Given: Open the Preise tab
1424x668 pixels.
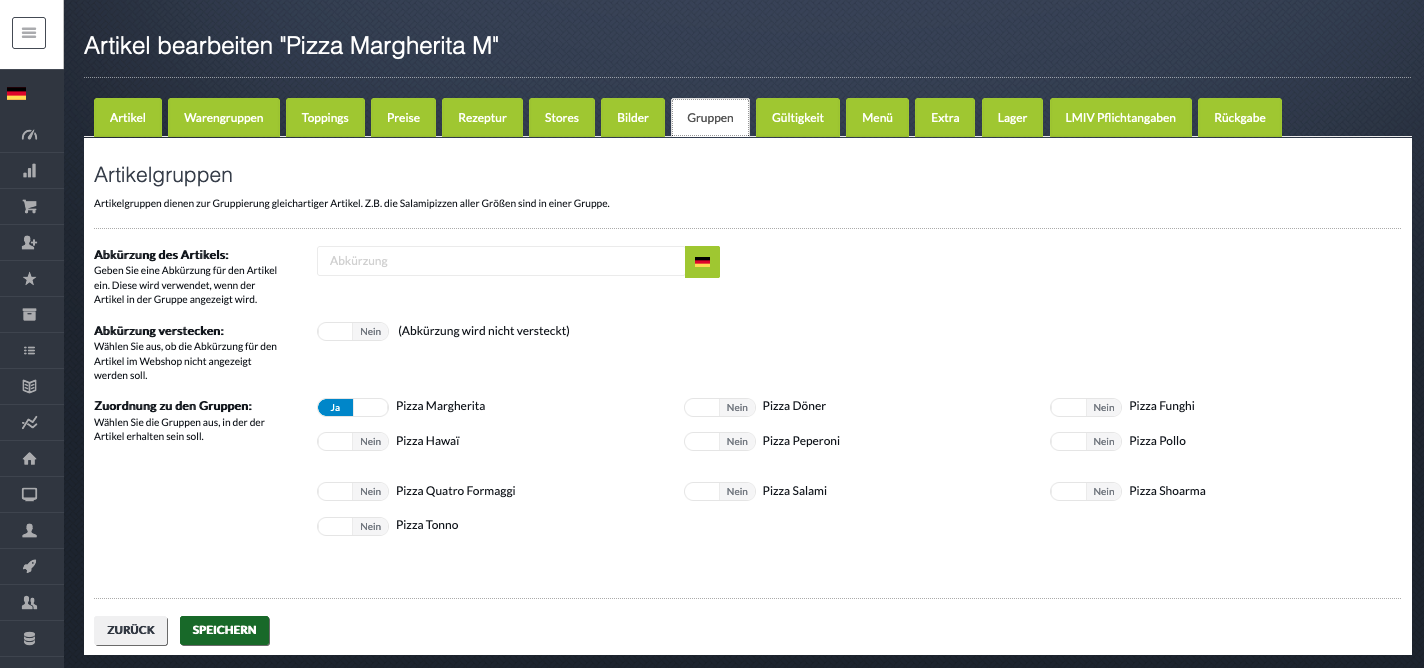Looking at the screenshot, I should point(403,117).
